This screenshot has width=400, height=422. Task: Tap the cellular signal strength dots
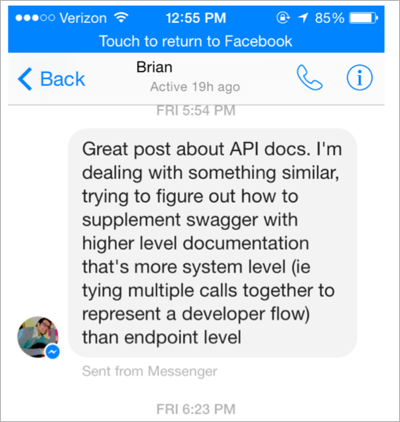point(35,18)
